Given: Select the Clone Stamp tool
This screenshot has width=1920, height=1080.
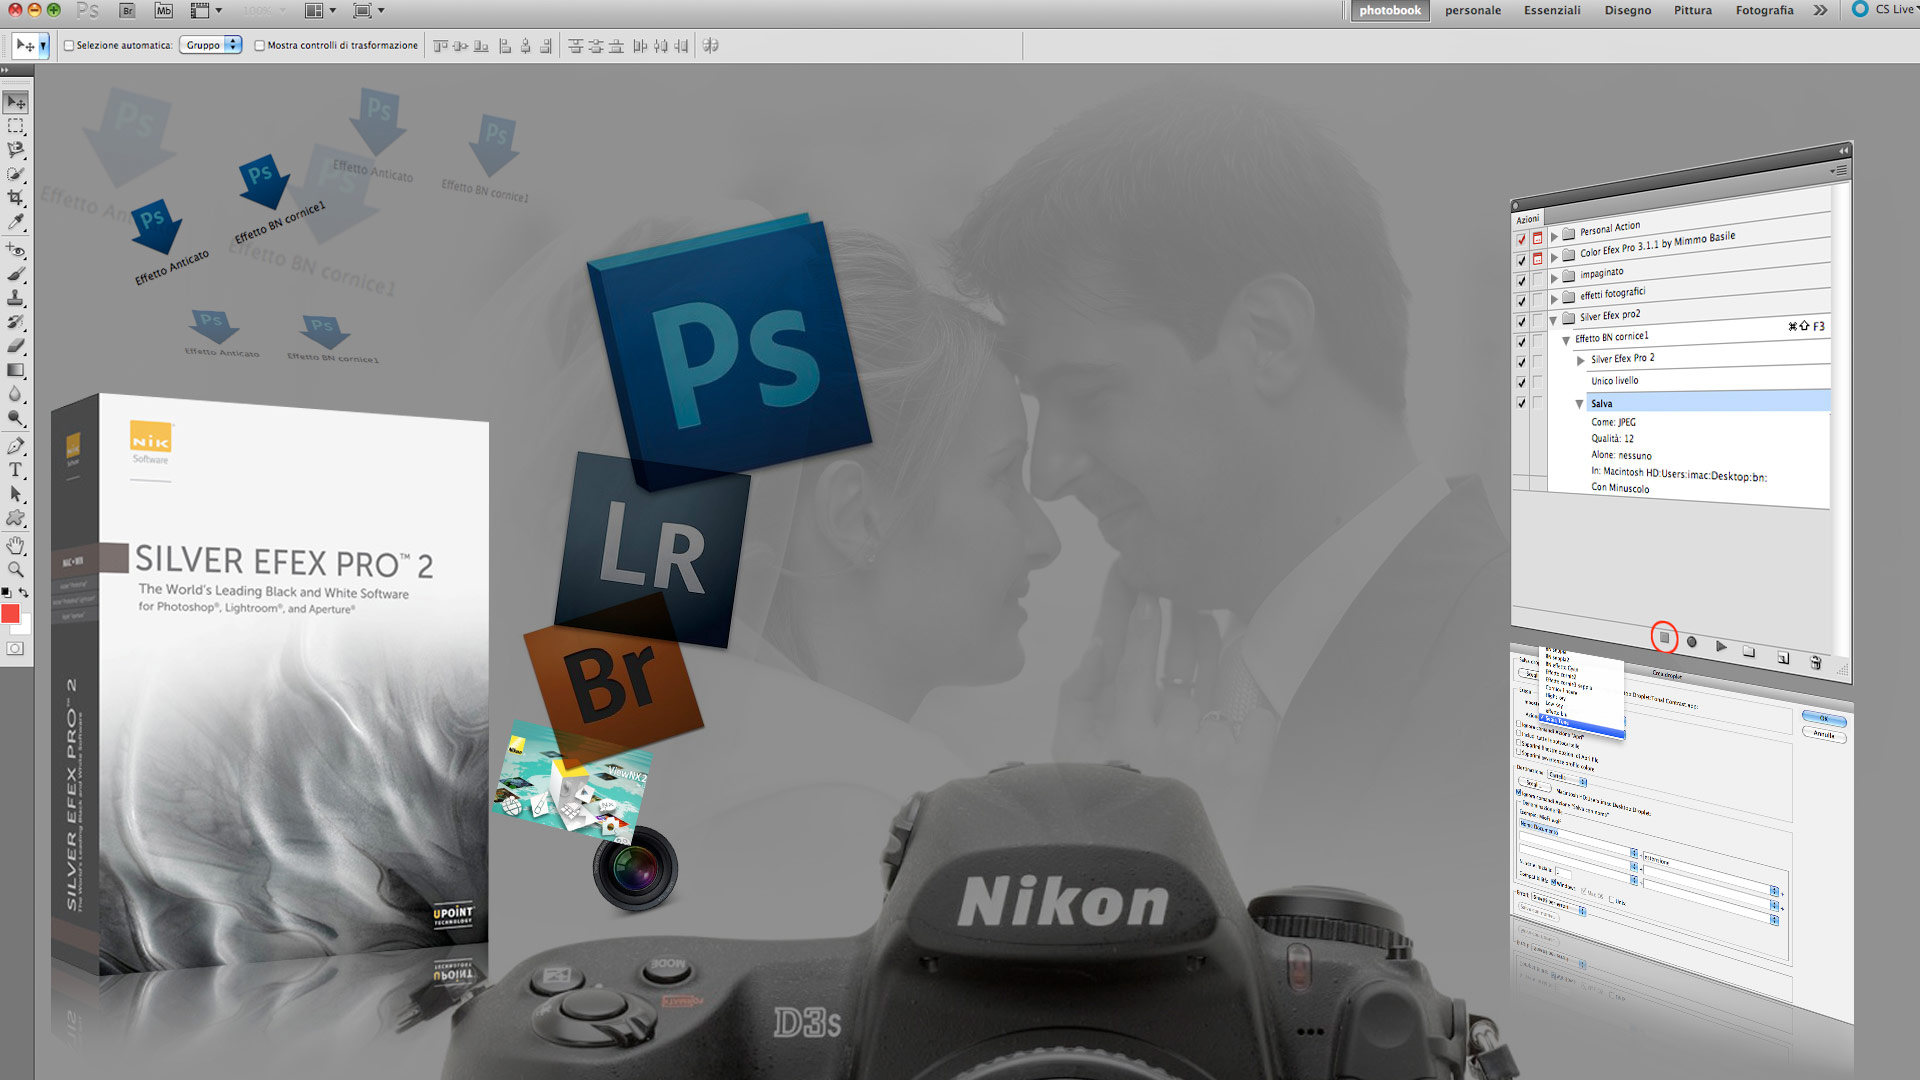Looking at the screenshot, I should pyautogui.click(x=16, y=298).
